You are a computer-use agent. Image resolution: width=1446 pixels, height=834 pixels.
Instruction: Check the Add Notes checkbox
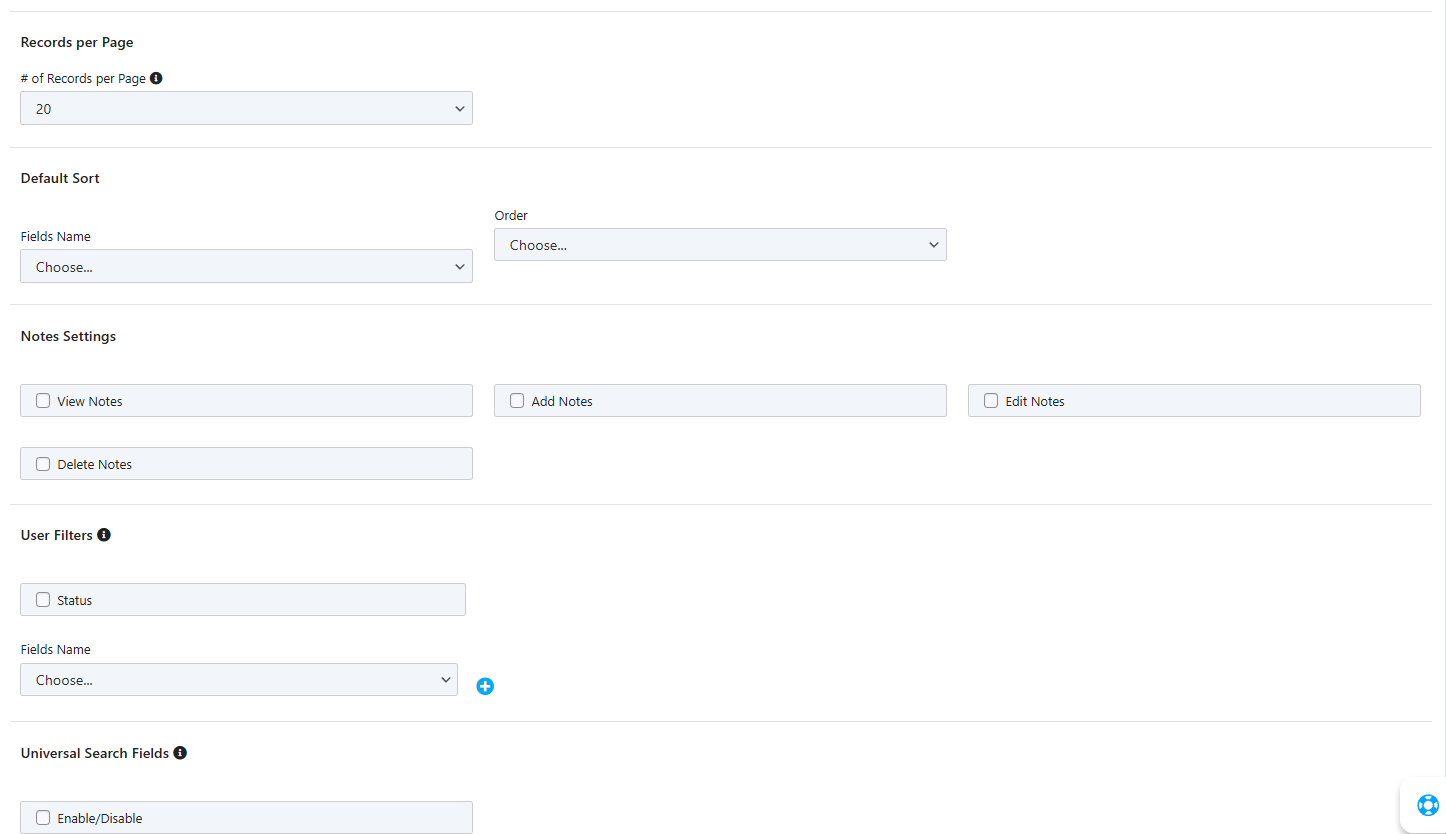[x=517, y=401]
